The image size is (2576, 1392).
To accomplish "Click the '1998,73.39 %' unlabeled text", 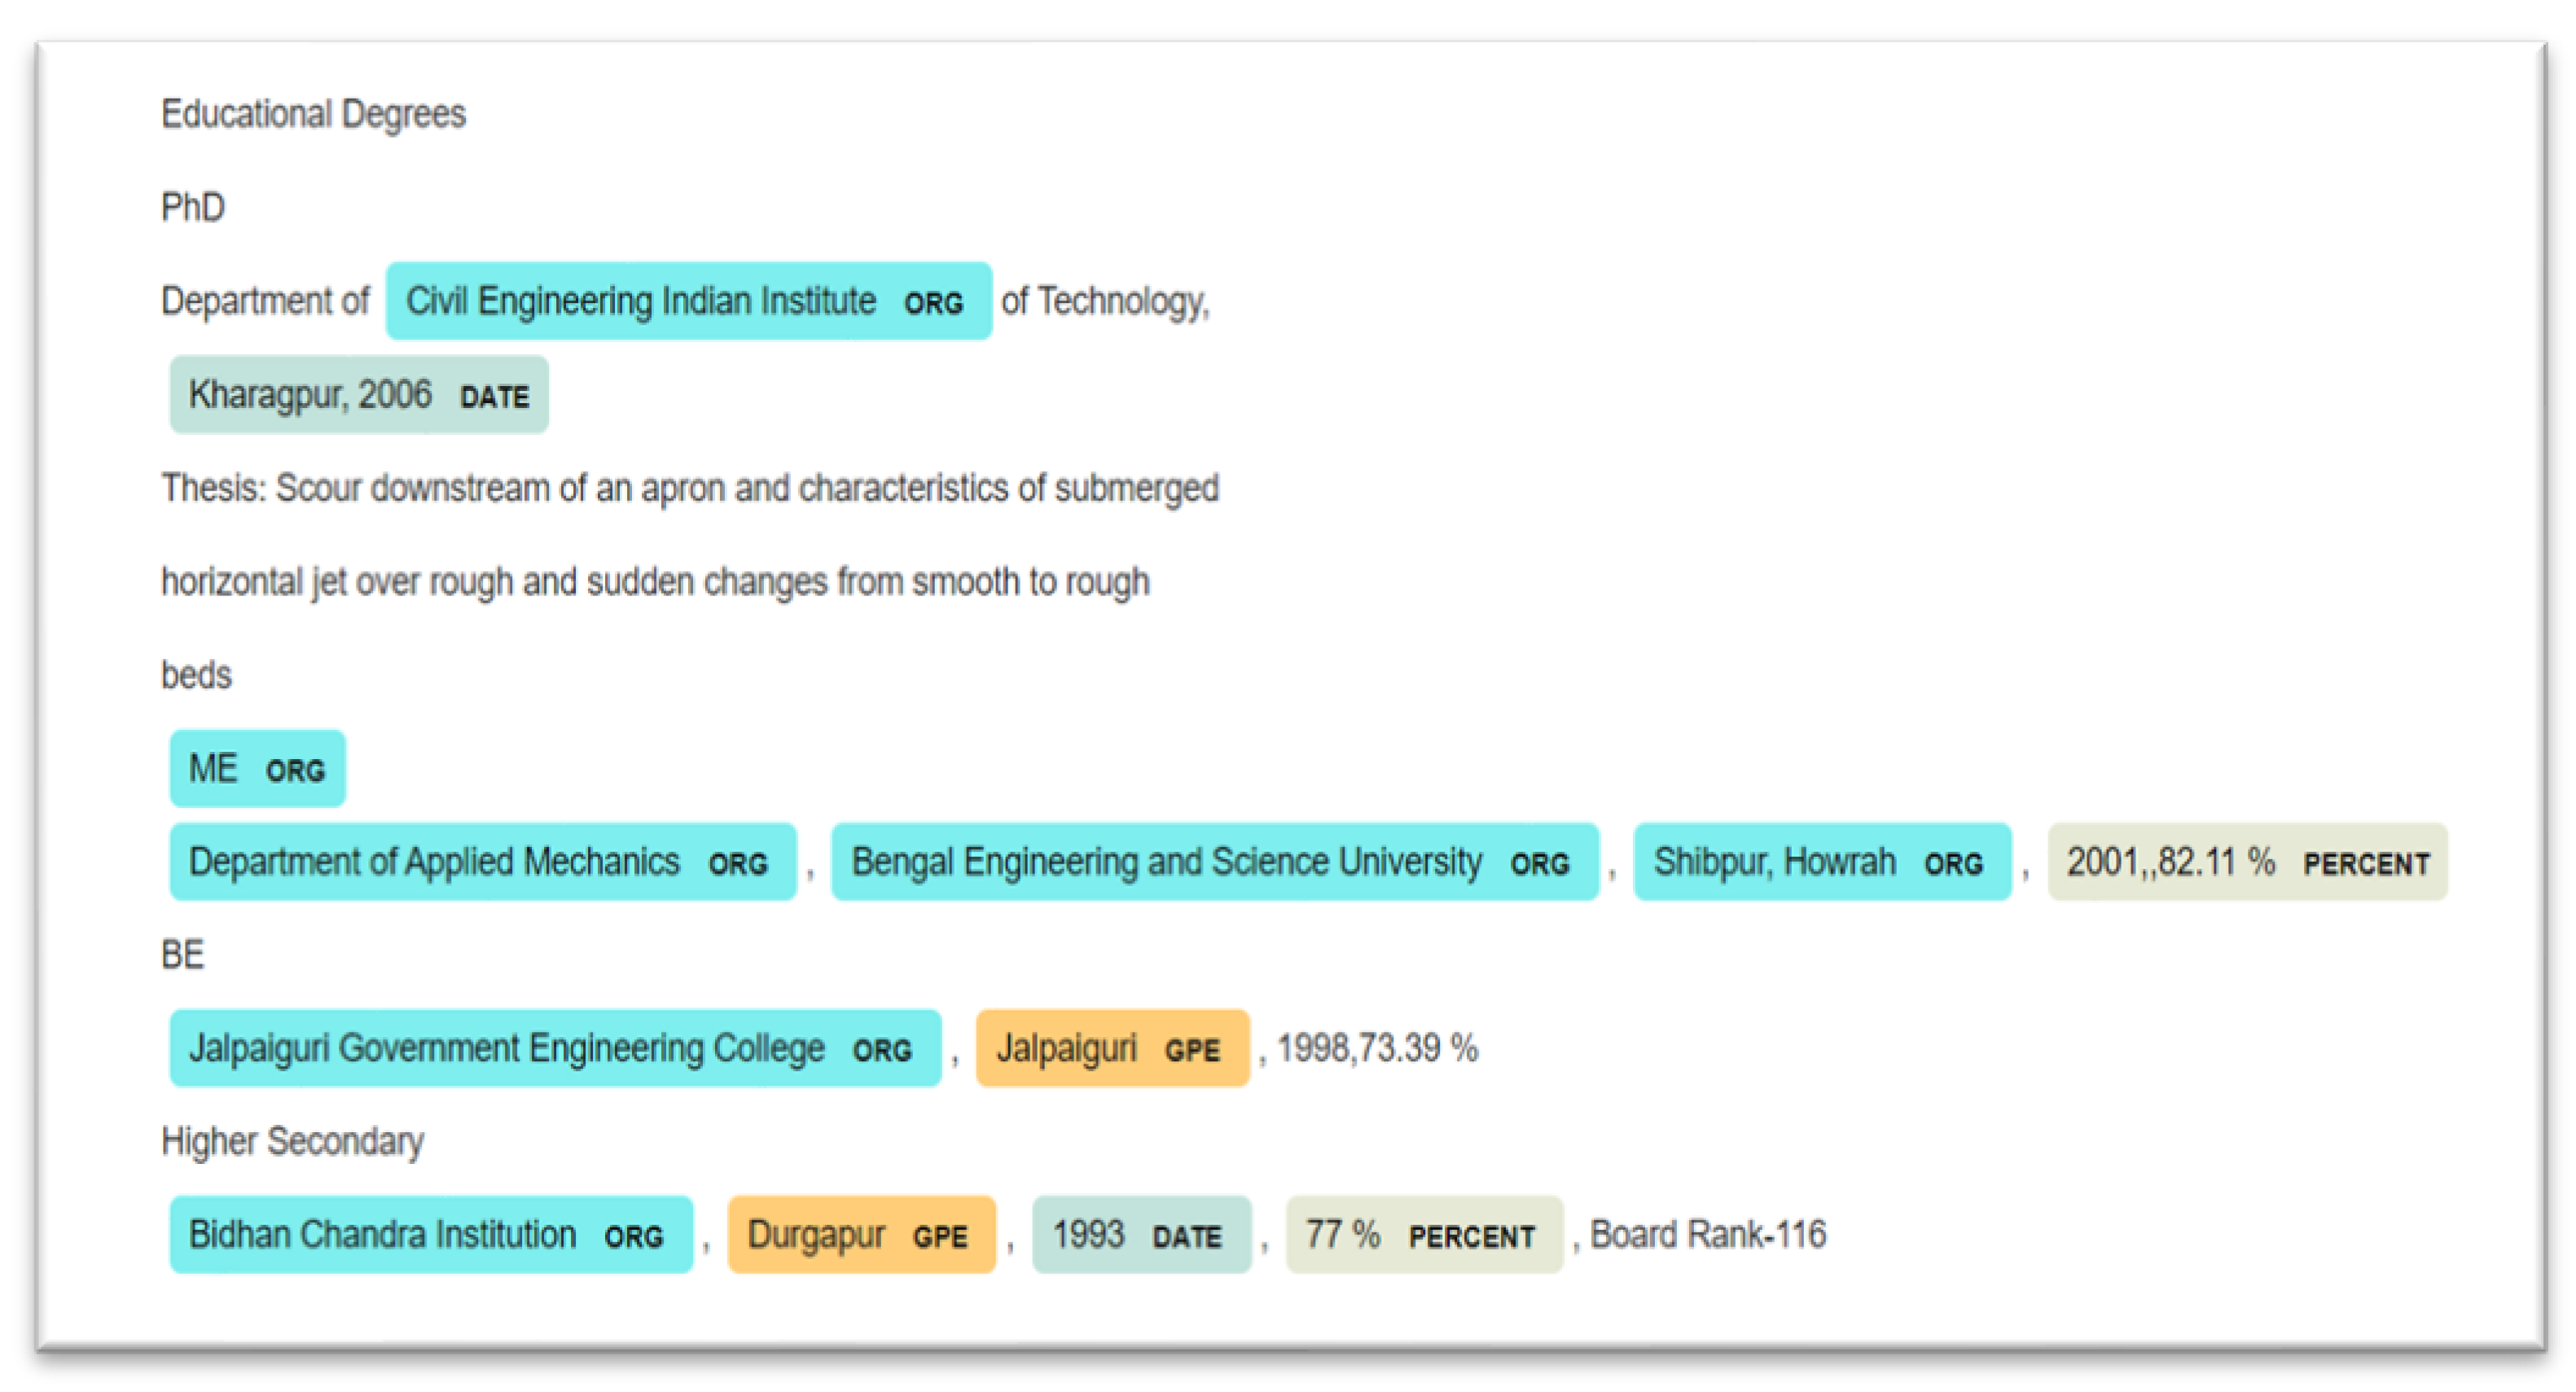I will click(1377, 1048).
